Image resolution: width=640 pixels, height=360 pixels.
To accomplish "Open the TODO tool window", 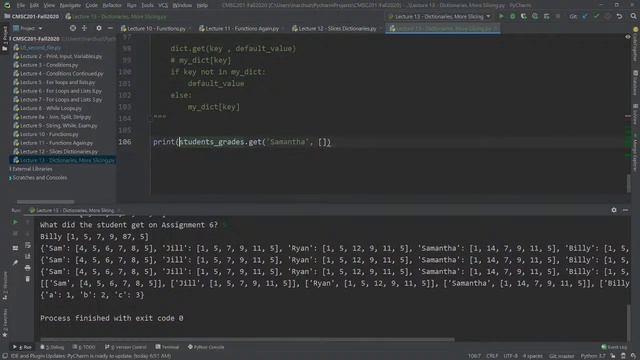I will [84, 347].
